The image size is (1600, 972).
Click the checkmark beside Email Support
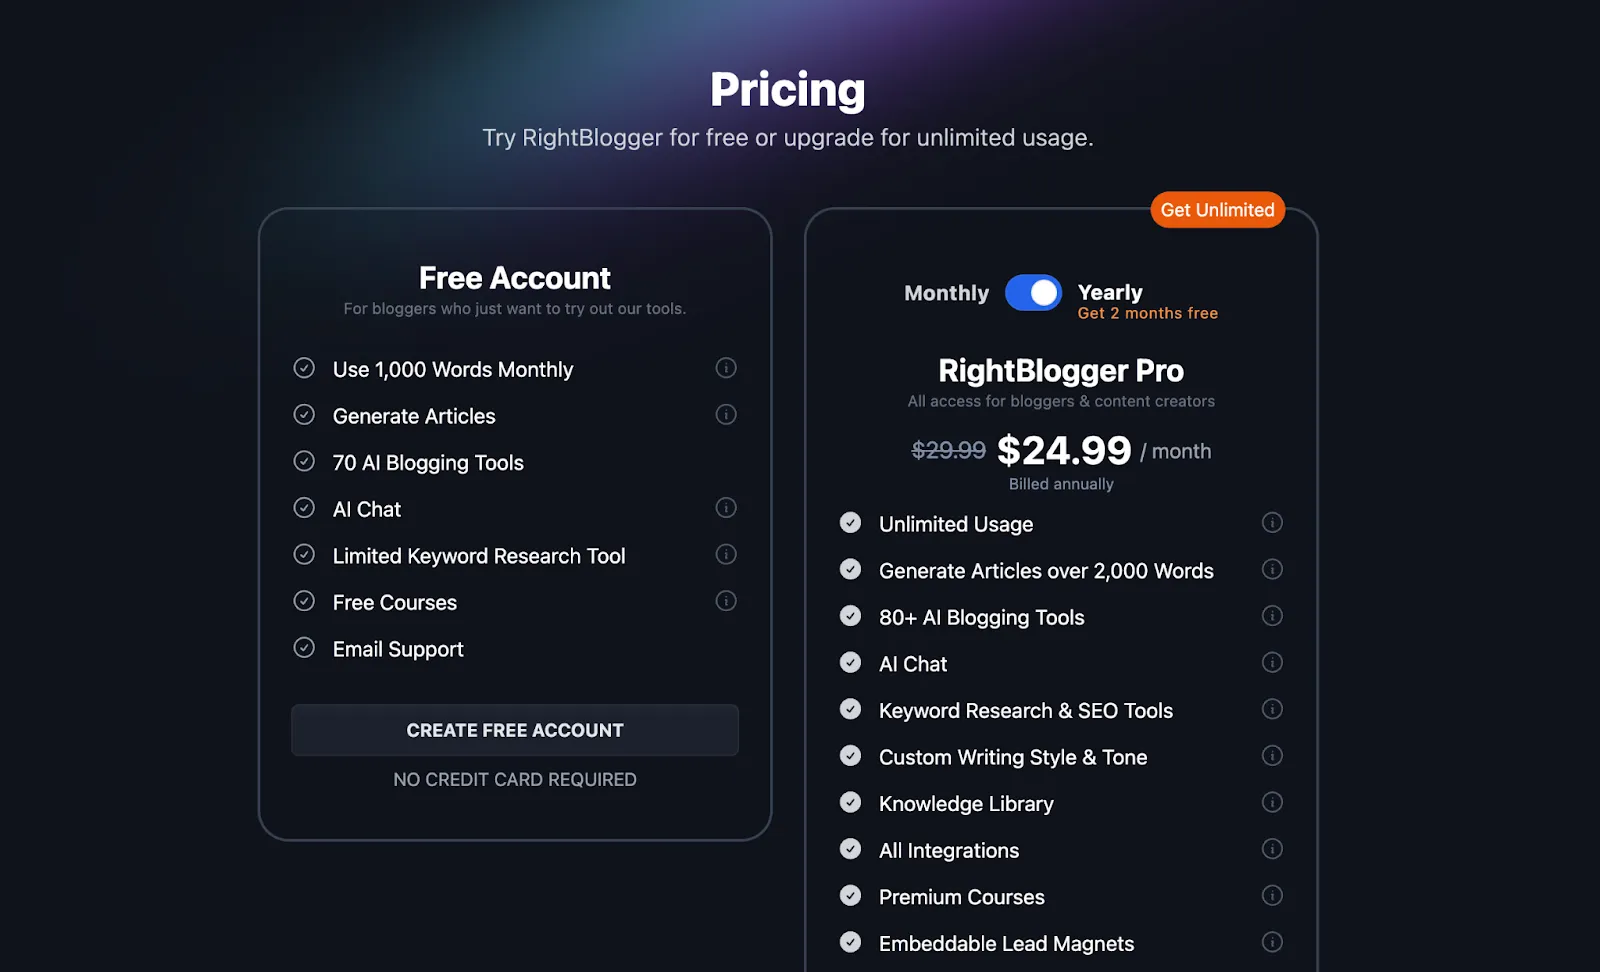click(304, 648)
